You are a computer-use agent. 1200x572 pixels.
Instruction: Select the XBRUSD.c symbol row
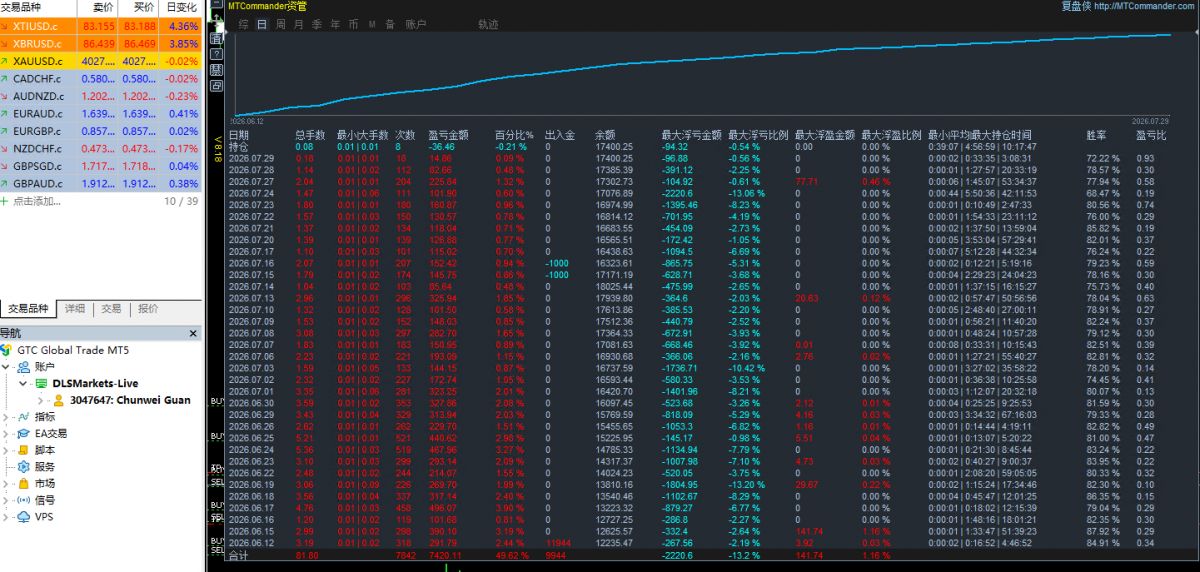pos(100,44)
